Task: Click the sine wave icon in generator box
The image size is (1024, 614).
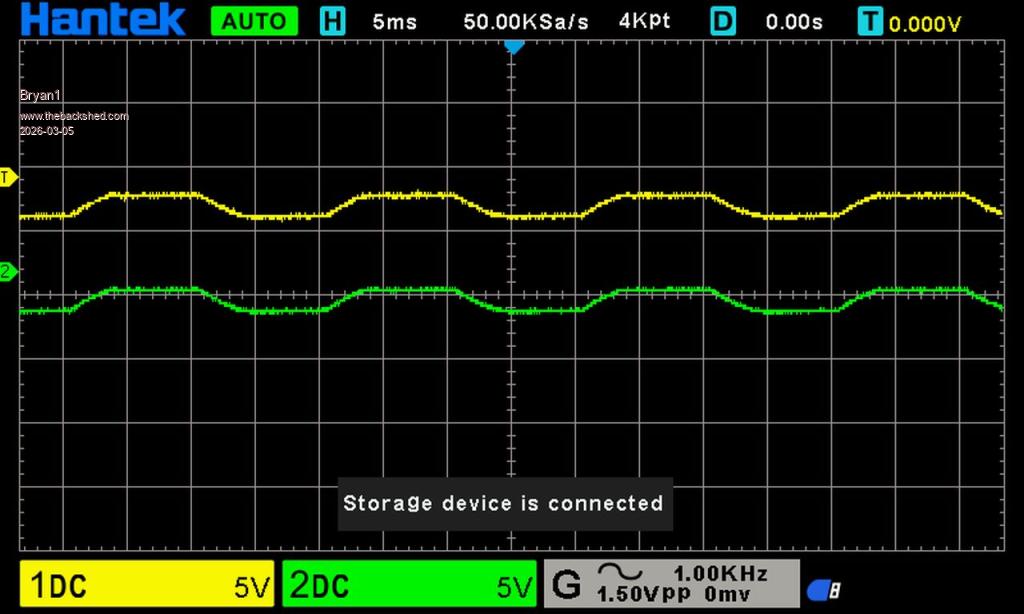Action: 620,573
